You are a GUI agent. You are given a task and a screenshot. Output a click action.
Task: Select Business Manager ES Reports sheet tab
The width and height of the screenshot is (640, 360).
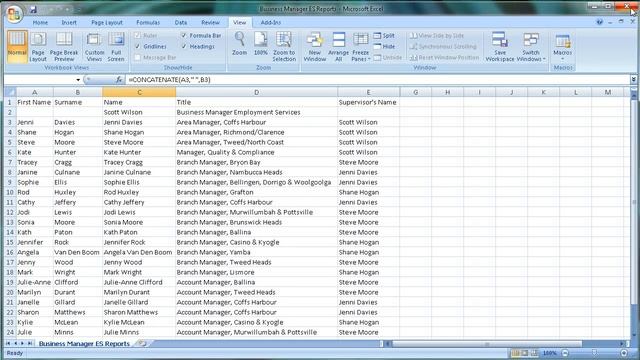tap(84, 344)
